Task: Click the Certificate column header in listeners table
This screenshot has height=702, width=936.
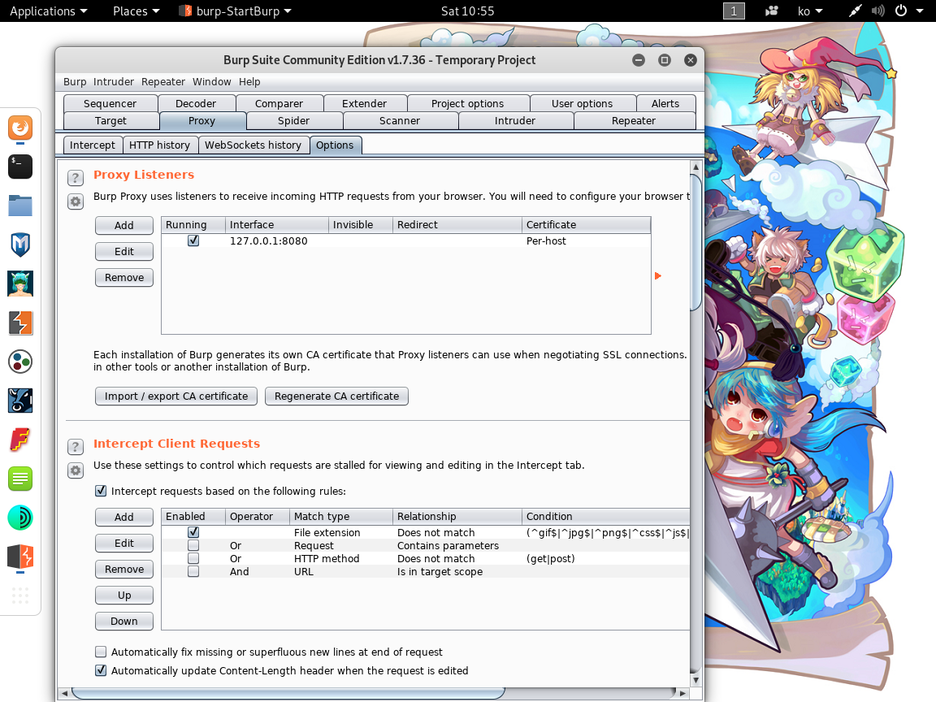Action: [586, 224]
